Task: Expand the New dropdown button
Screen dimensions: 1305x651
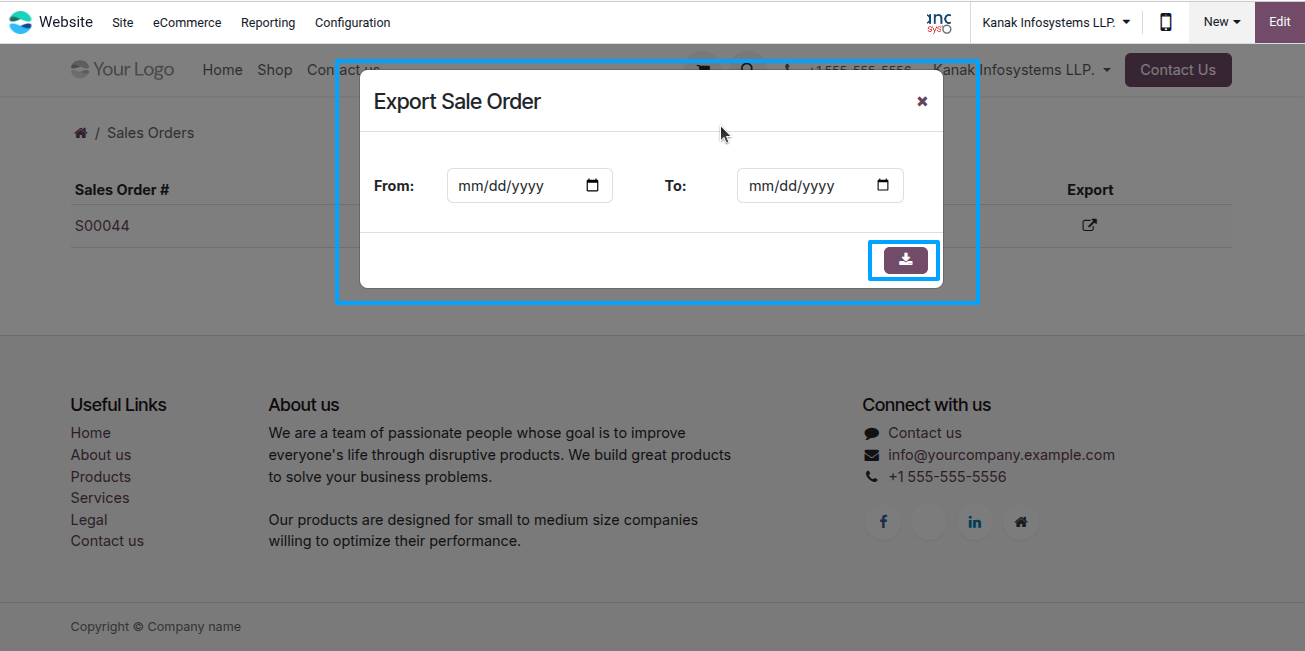Action: coord(1222,22)
